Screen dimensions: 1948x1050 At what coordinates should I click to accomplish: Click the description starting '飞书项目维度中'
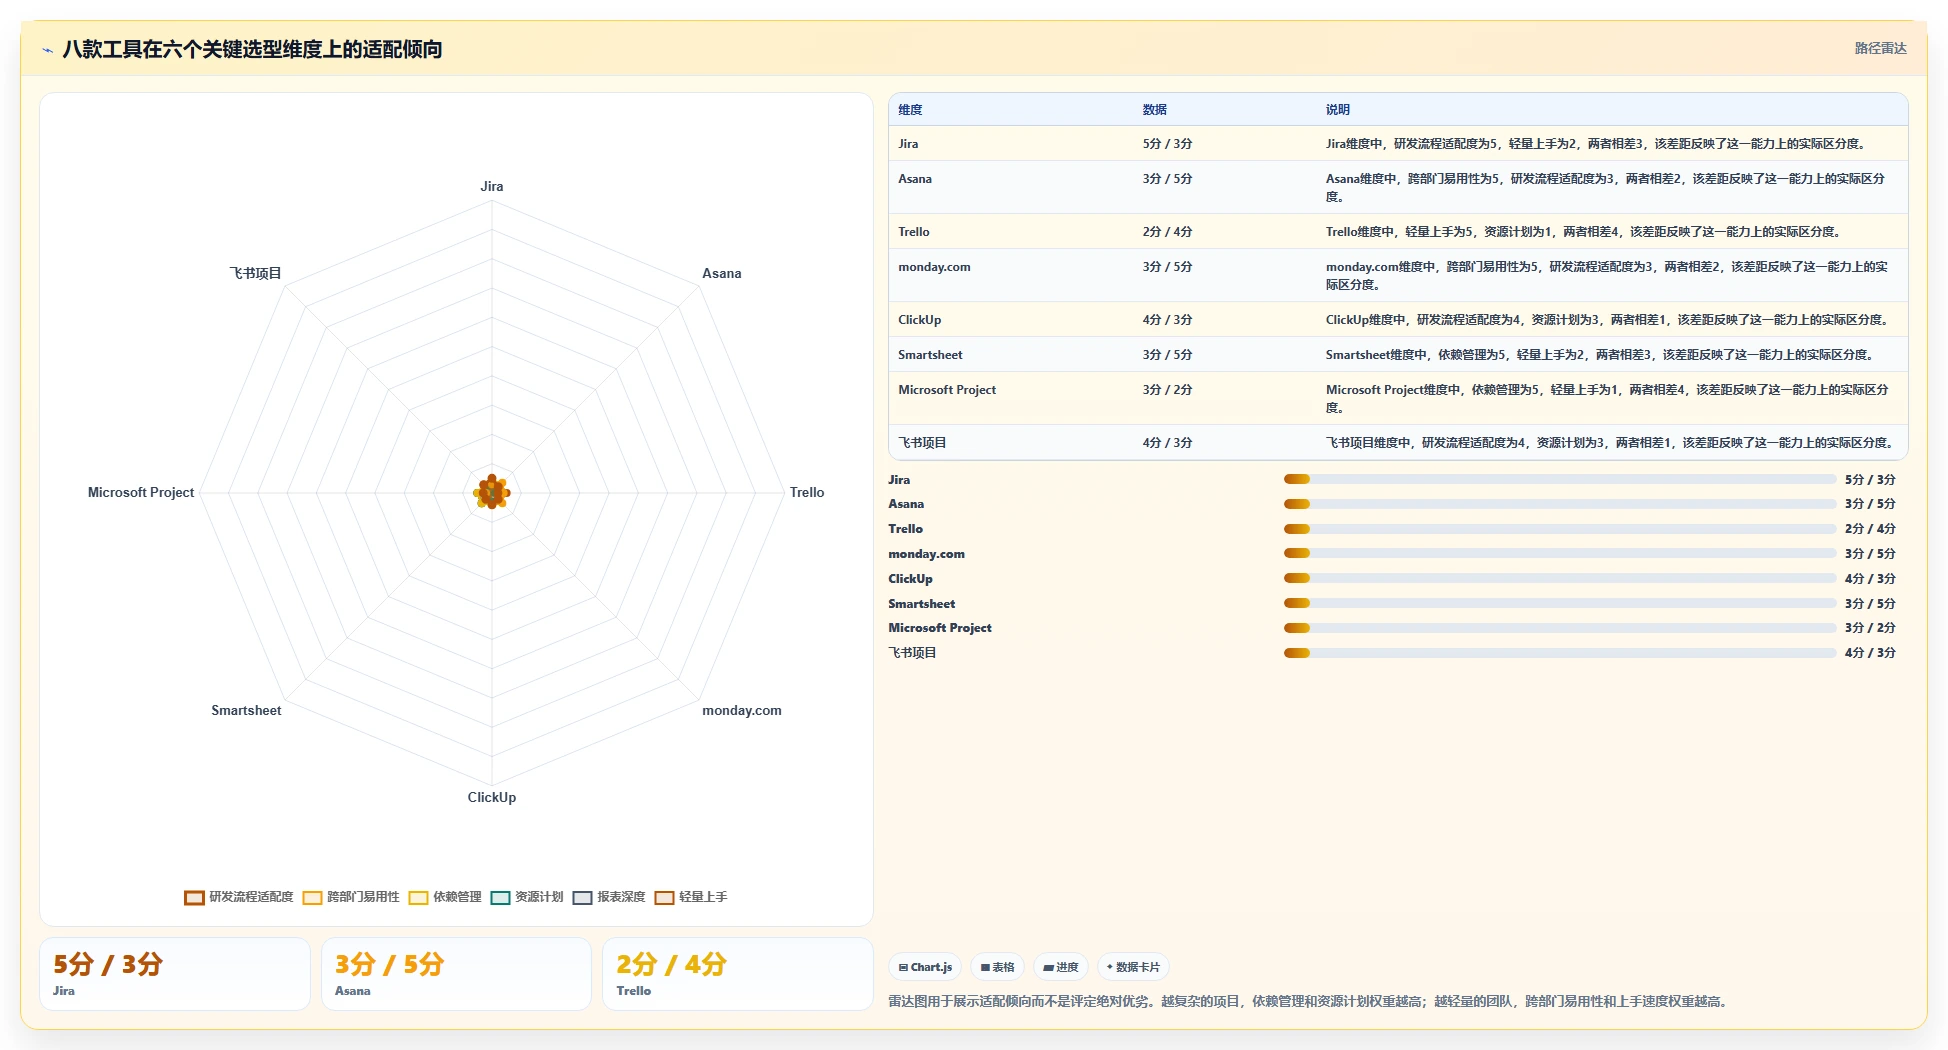coord(1611,443)
